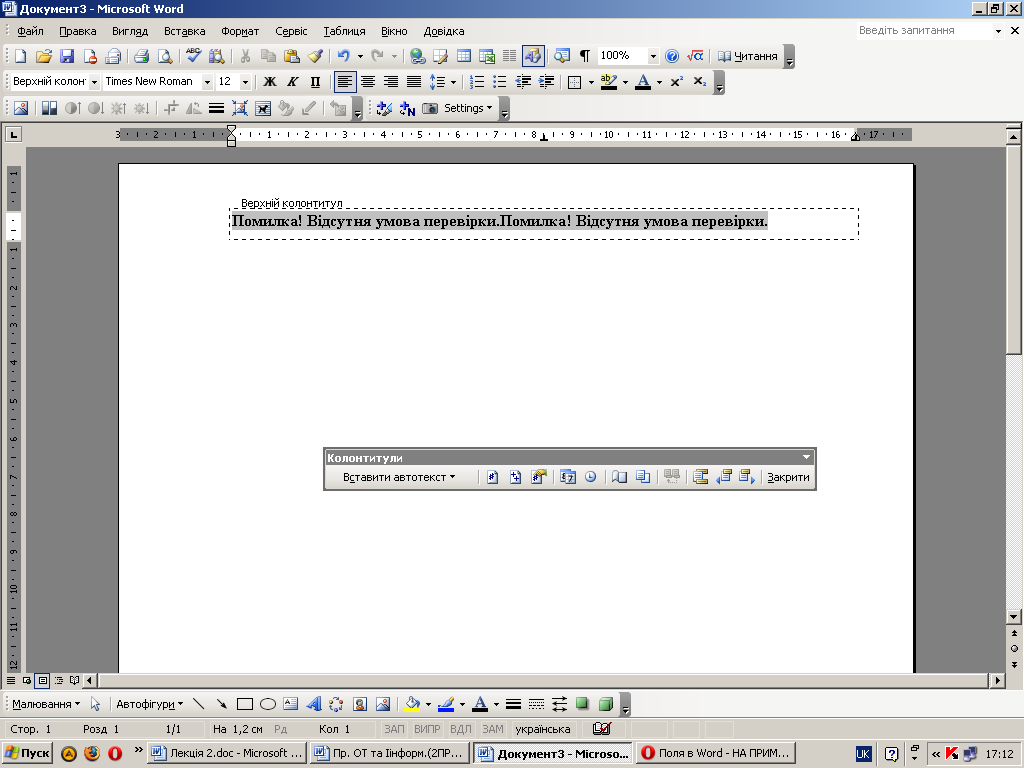Open the Пуск start menu
This screenshot has width=1024, height=768.
(27, 753)
